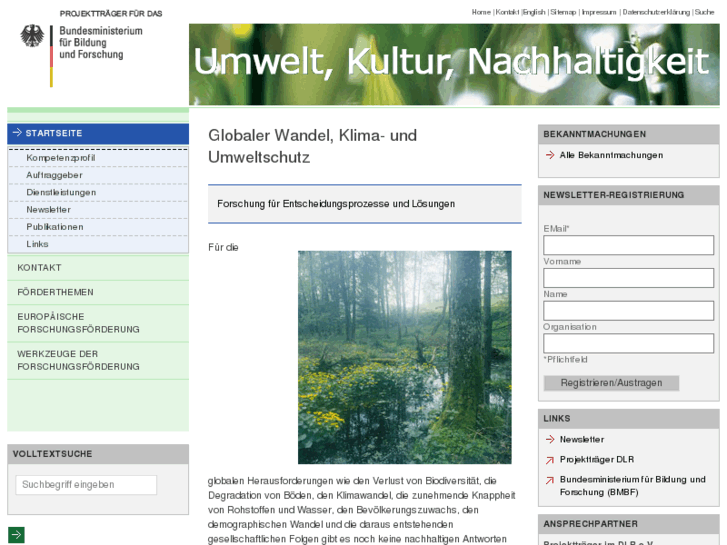The width and height of the screenshot is (727, 545).
Task: Click the green arrow search submit button
Action: (x=16, y=535)
